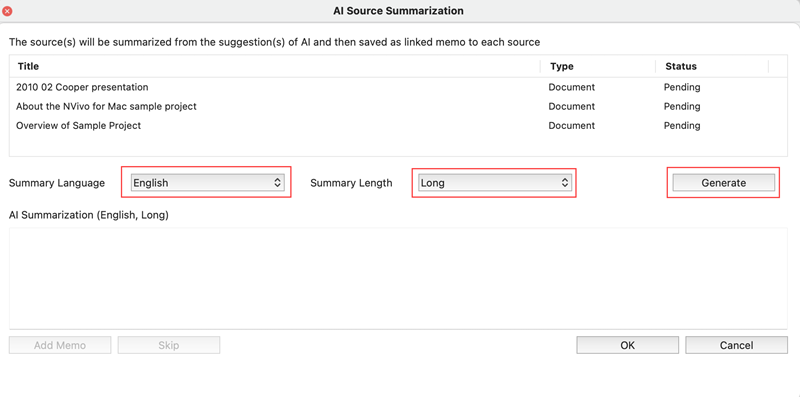Close the AI Source Summarization dialog

7,11
